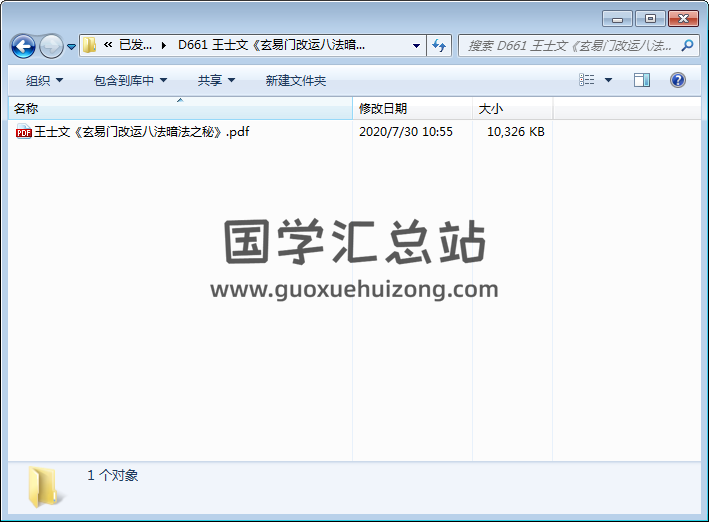Click the search magnifier icon
Viewport: 709px width, 522px height.
click(x=688, y=45)
